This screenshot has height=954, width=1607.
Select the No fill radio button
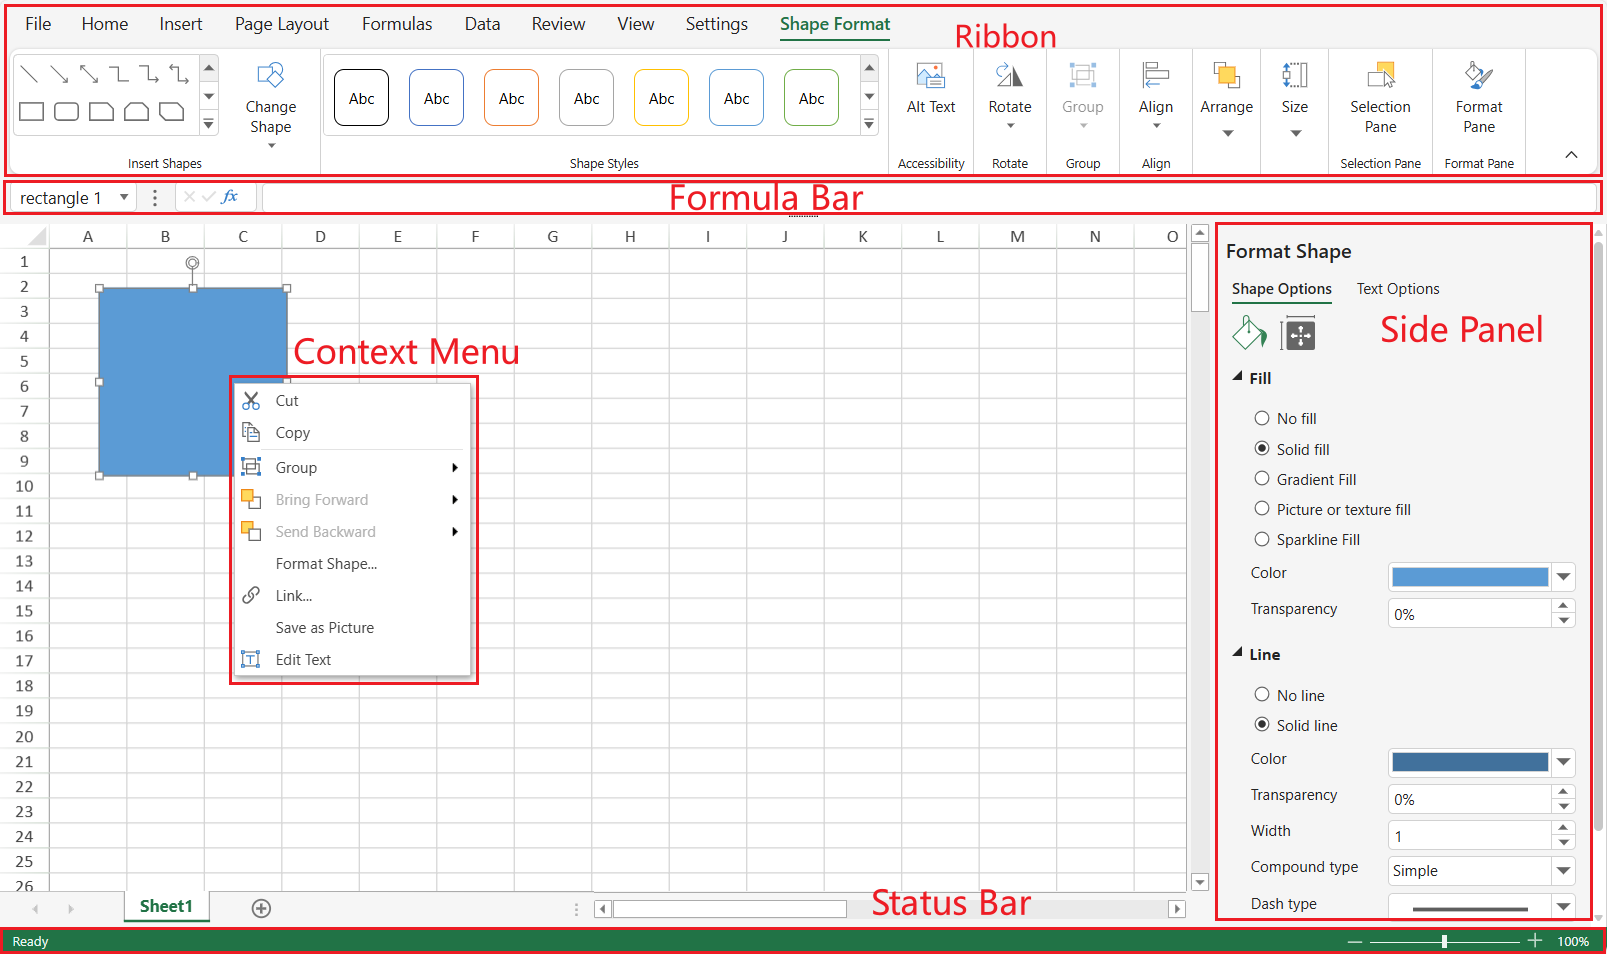(1262, 418)
